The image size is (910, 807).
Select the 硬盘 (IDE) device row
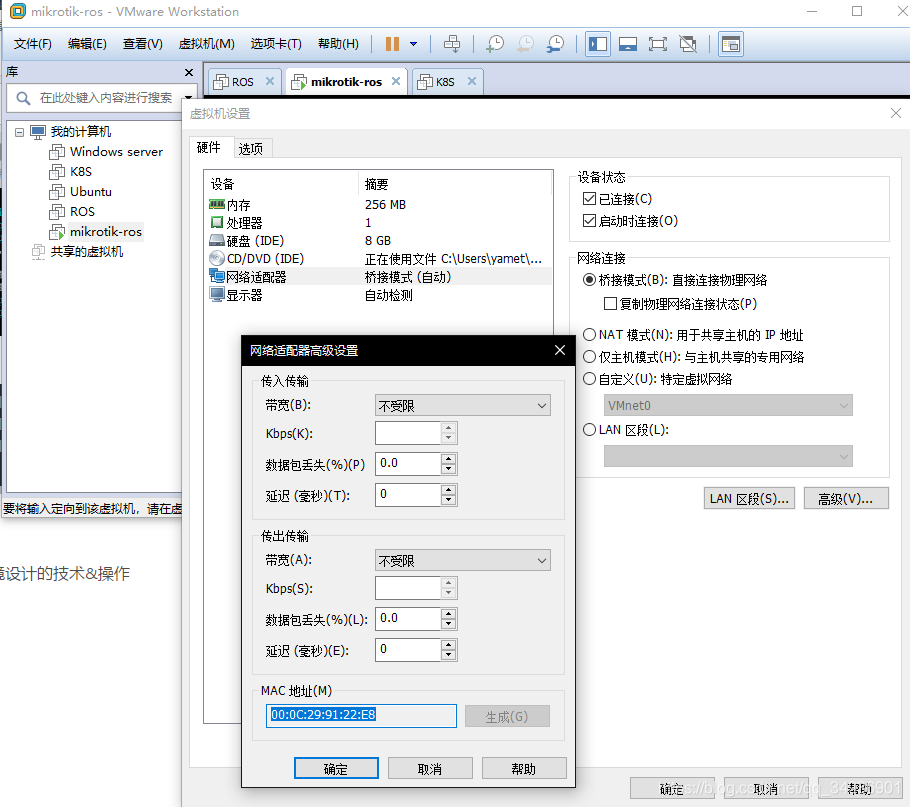click(380, 241)
